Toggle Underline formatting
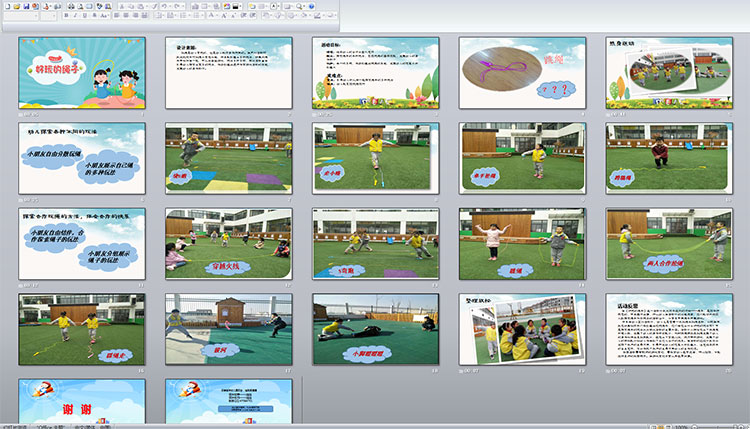The height and width of the screenshot is (429, 750). tap(85, 15)
